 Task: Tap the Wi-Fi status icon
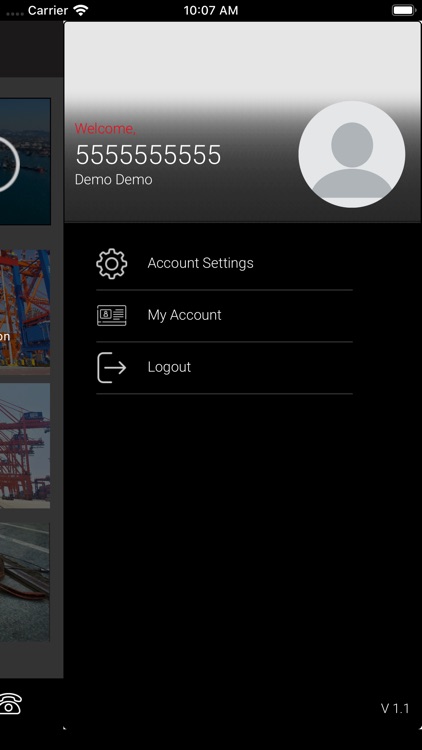click(81, 10)
